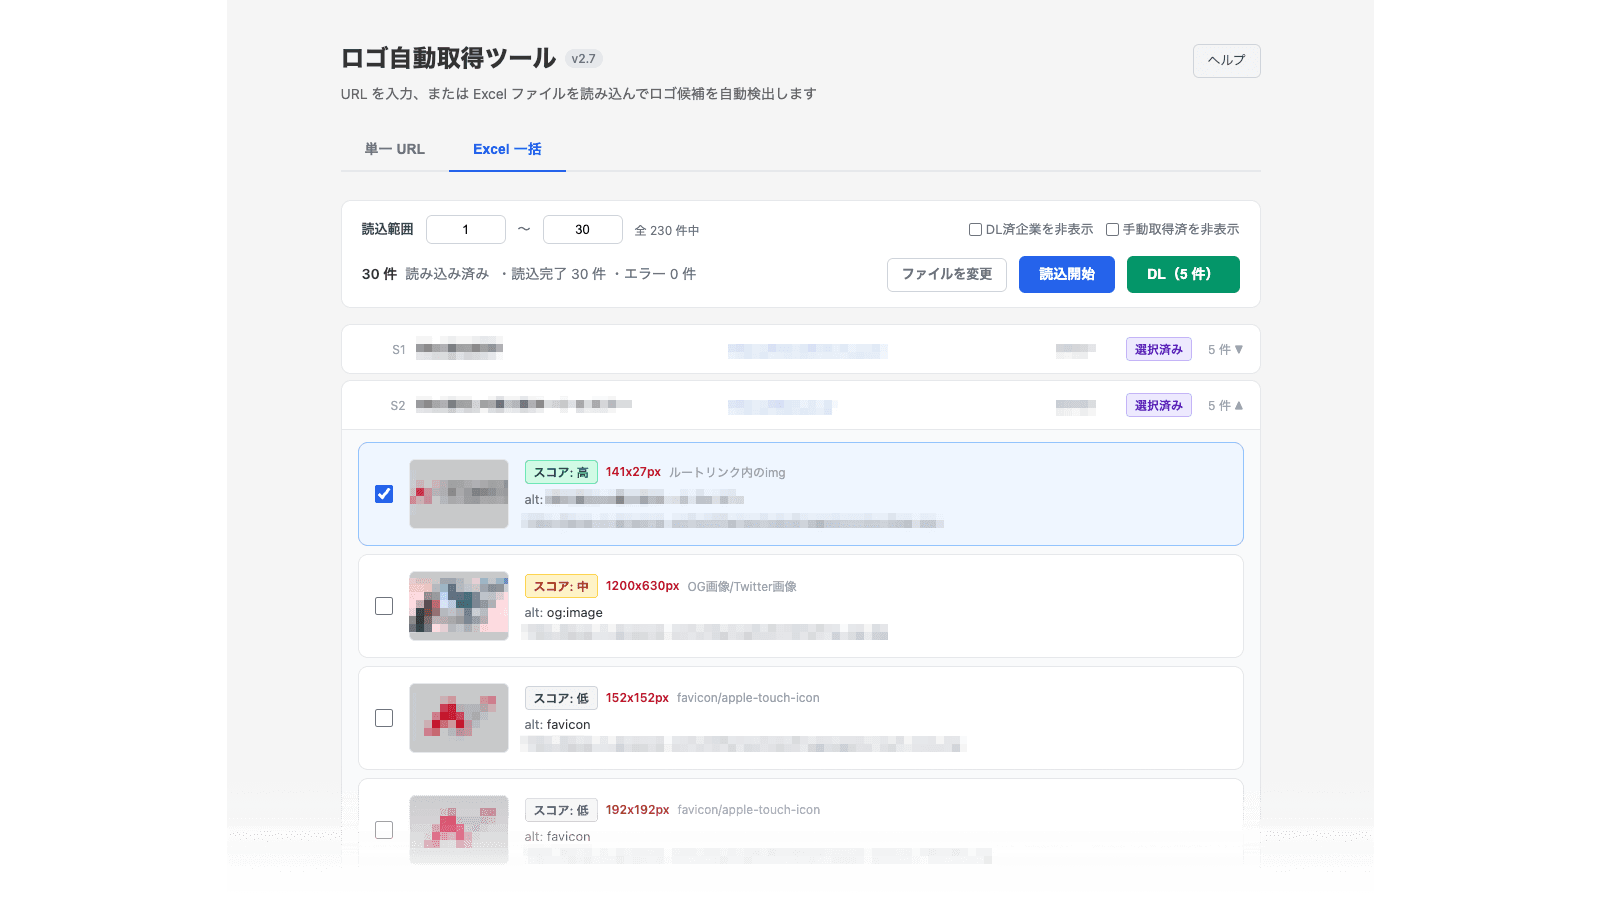The height and width of the screenshot is (900, 1600).
Task: Click the ロゴ自動取得ツール title
Action: pyautogui.click(x=448, y=58)
